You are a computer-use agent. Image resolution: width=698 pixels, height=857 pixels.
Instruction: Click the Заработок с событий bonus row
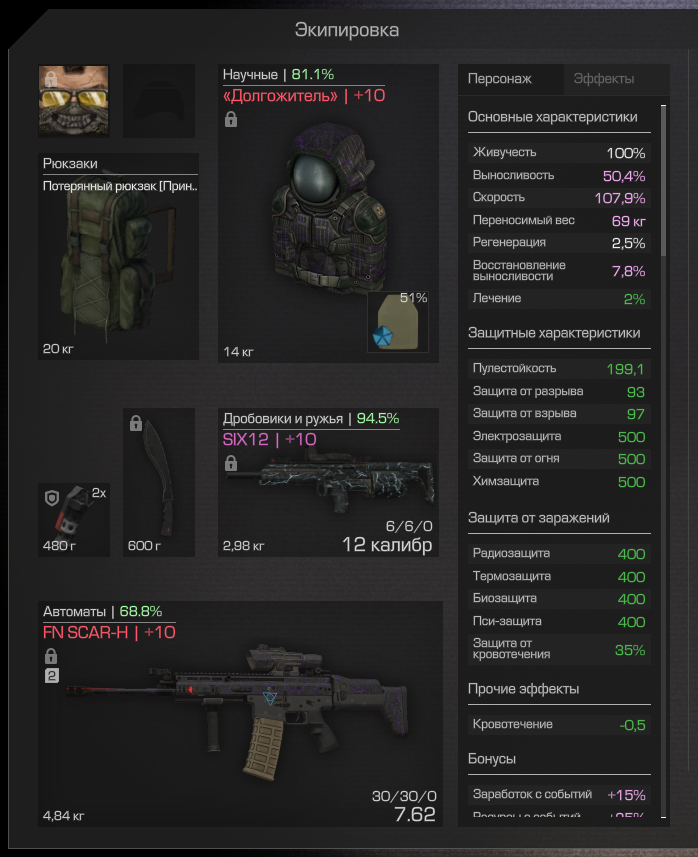point(559,795)
